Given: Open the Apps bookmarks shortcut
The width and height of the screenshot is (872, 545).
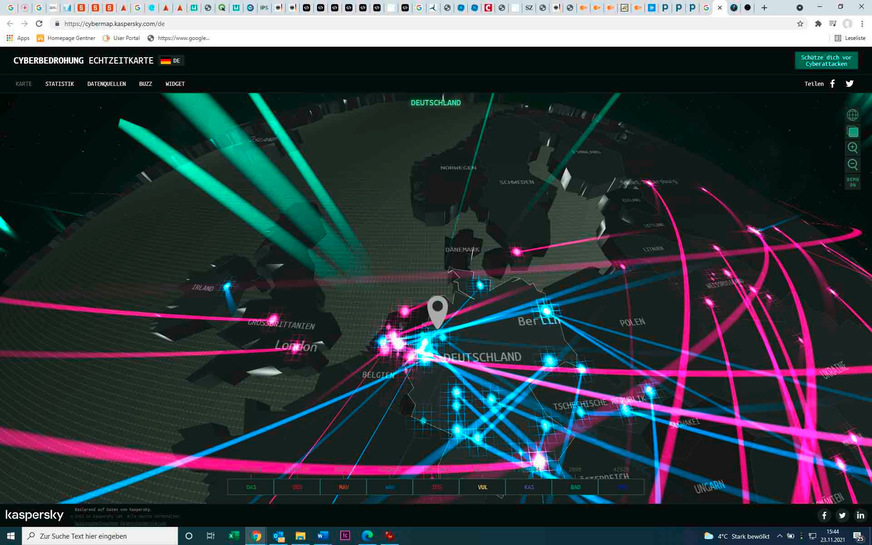Looking at the screenshot, I should (x=18, y=38).
